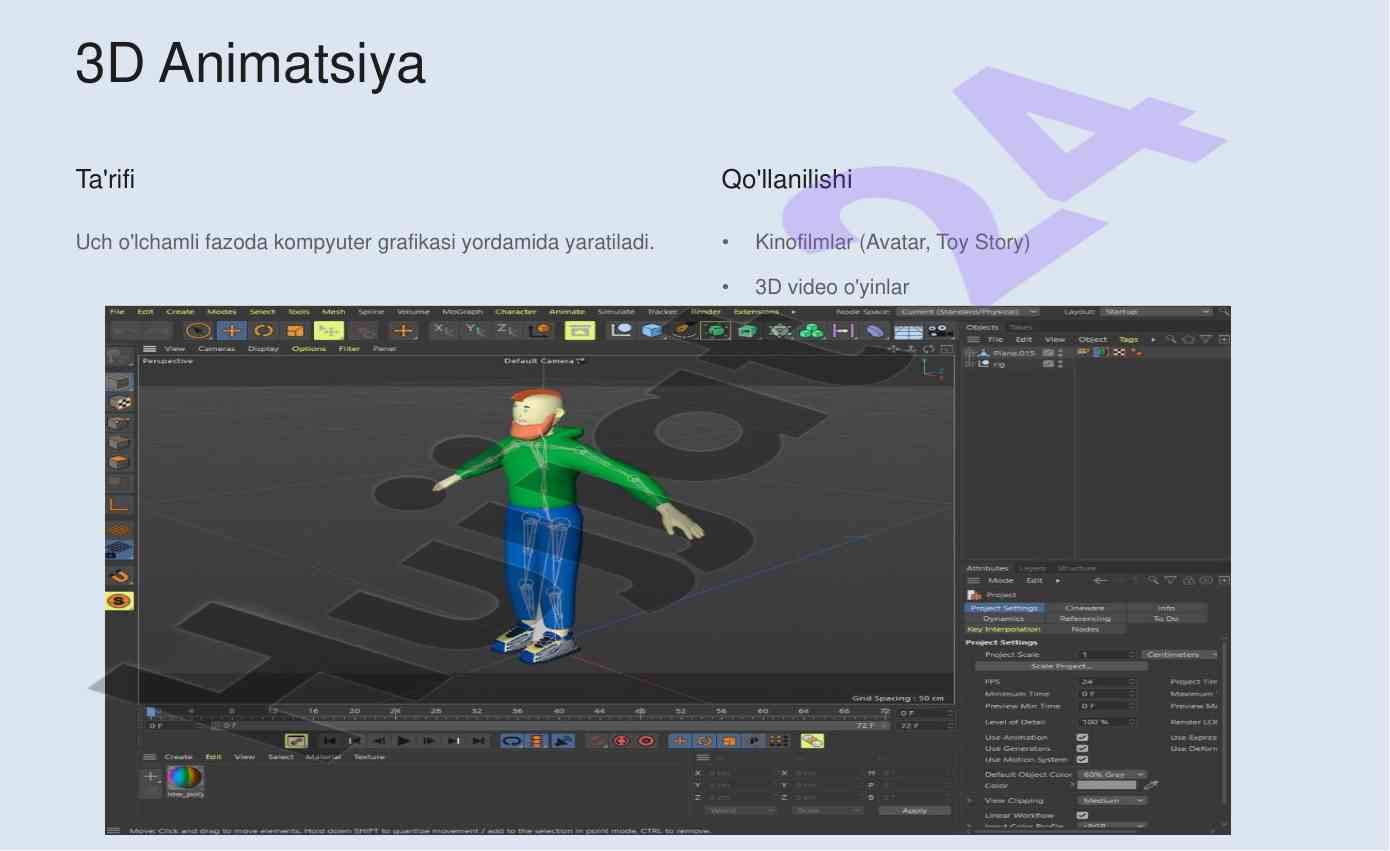Open the Layout Startup dropdown
1390x851 pixels.
[x=1155, y=312]
